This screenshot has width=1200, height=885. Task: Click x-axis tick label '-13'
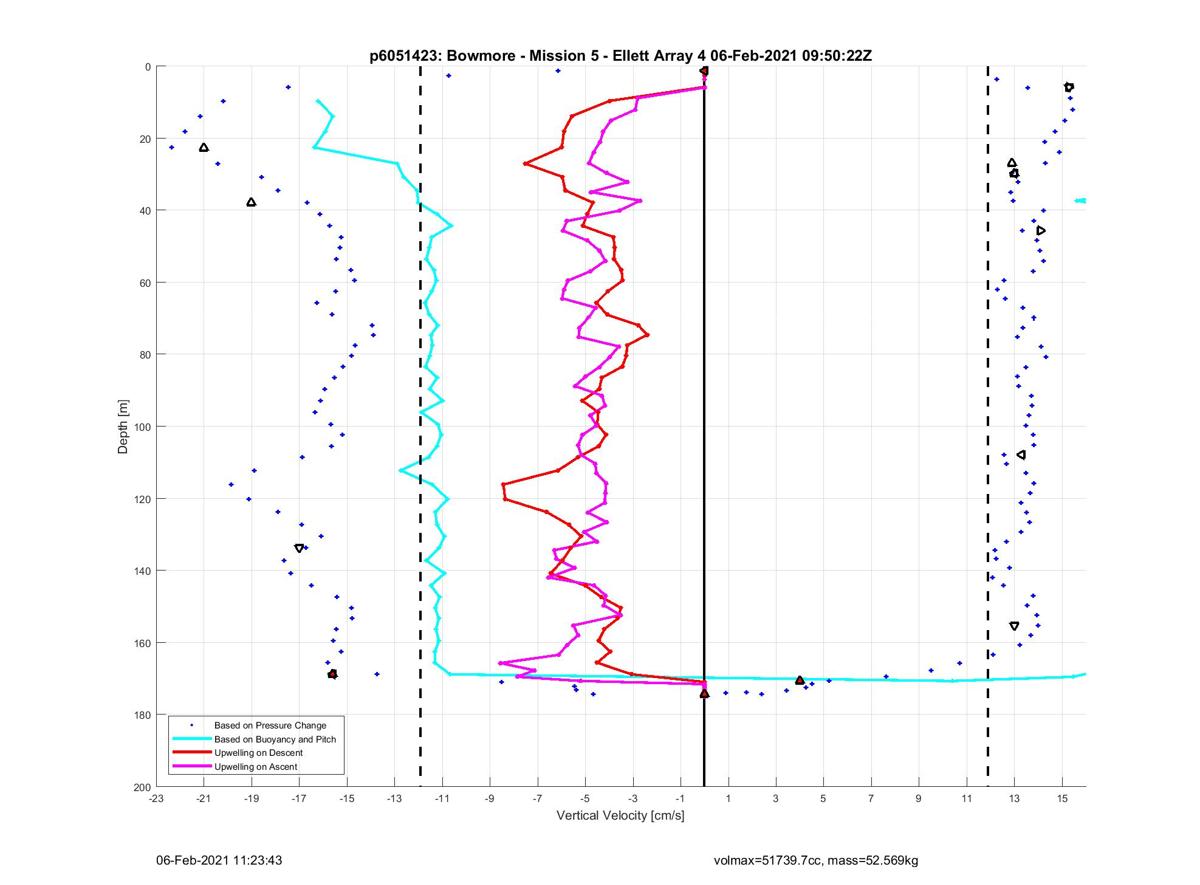click(x=394, y=798)
